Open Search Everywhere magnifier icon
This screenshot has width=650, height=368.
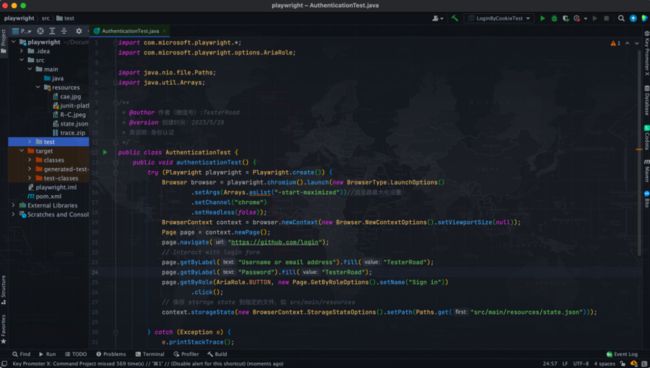[x=621, y=18]
